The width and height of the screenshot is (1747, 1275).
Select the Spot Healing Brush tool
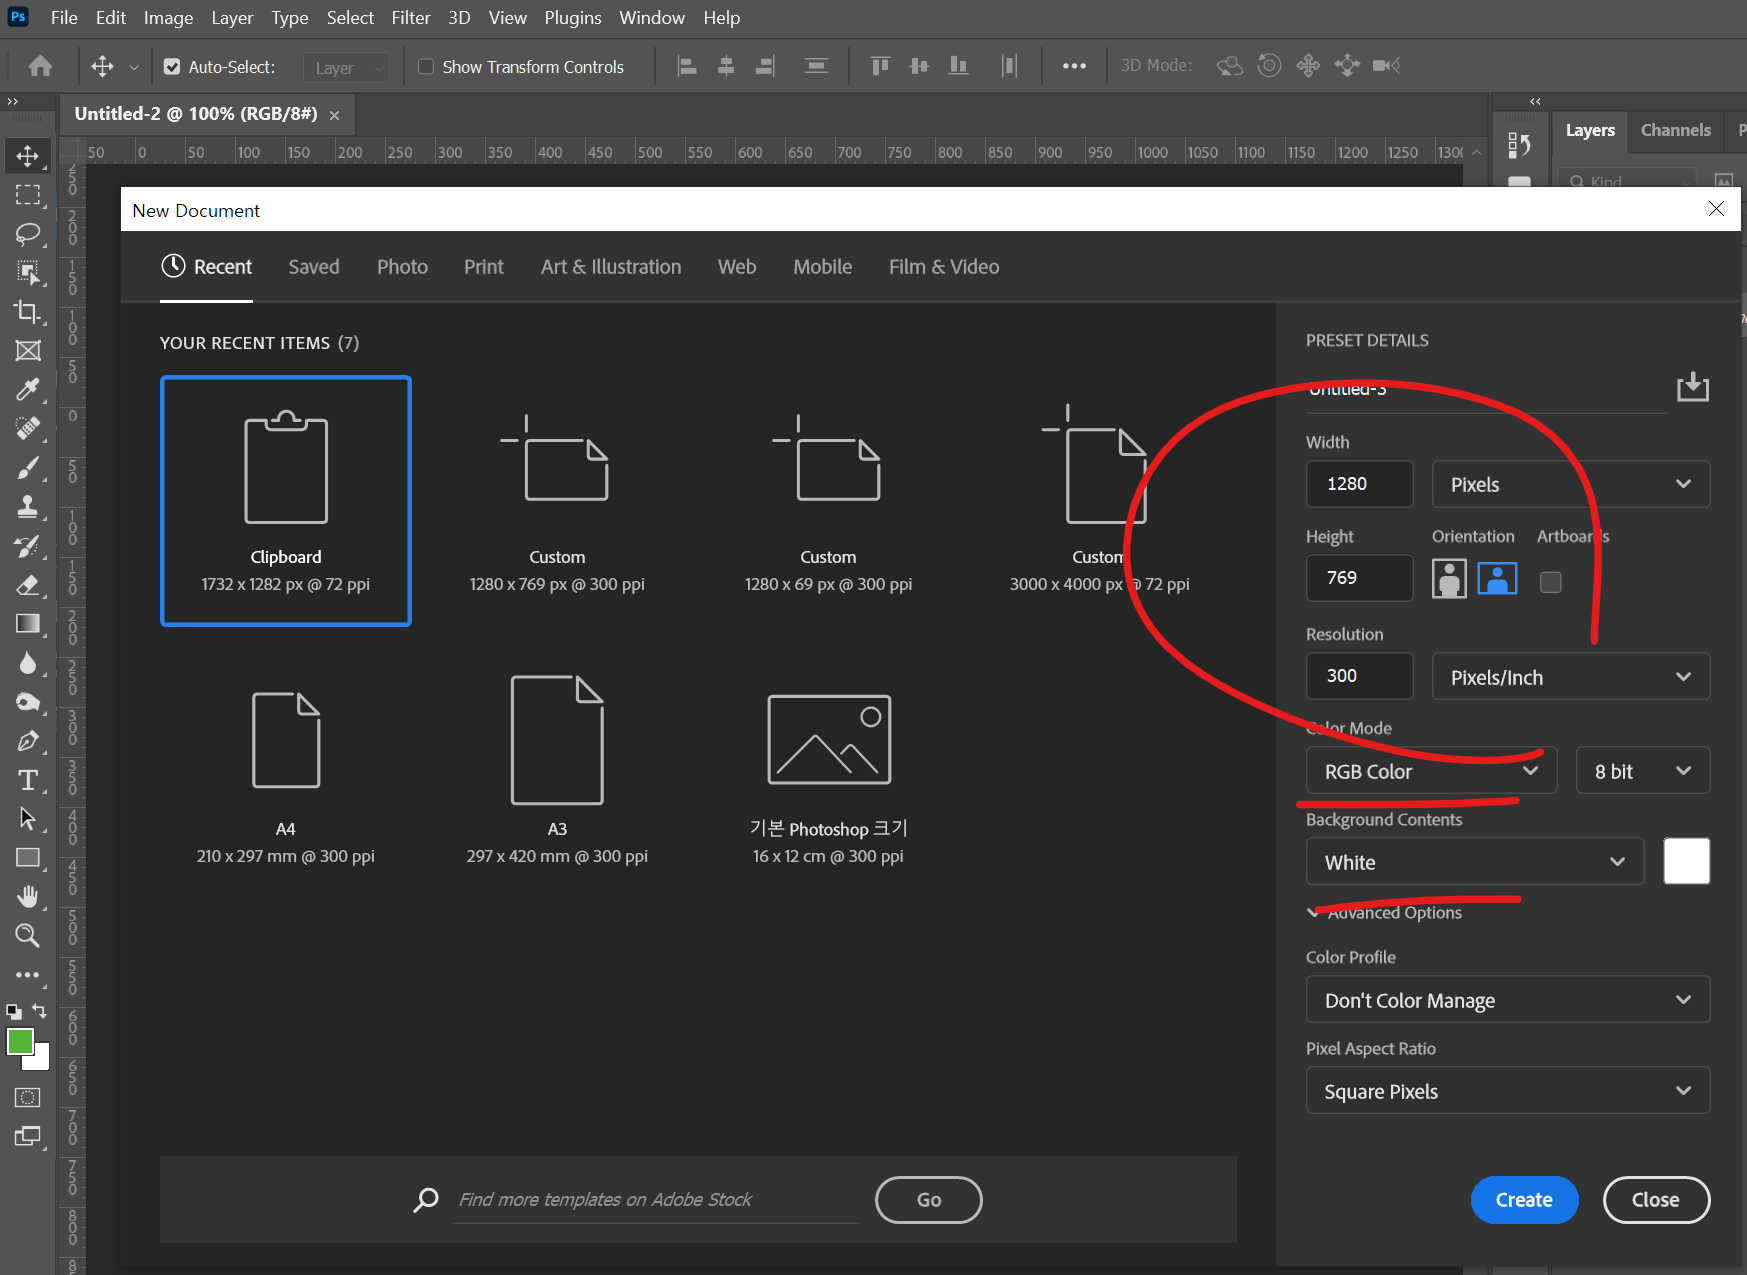click(x=28, y=429)
